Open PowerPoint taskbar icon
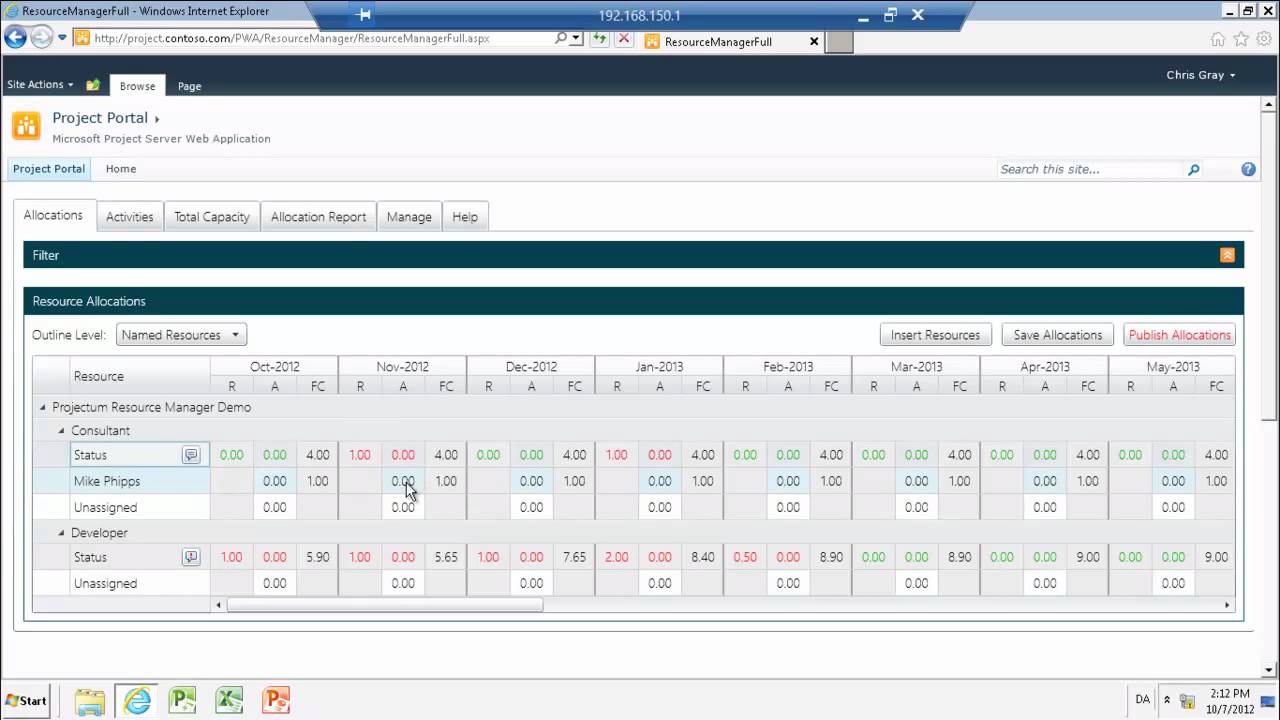The width and height of the screenshot is (1280, 720). (x=276, y=700)
